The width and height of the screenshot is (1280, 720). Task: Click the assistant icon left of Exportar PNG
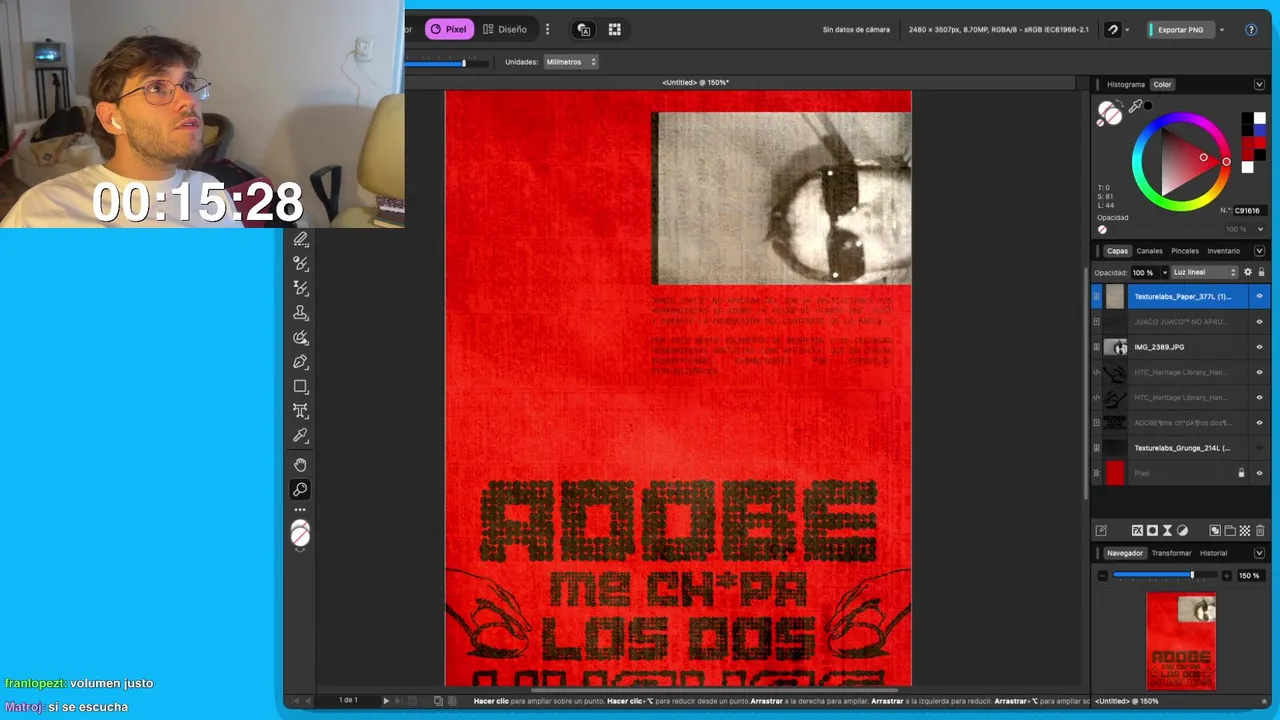1112,30
